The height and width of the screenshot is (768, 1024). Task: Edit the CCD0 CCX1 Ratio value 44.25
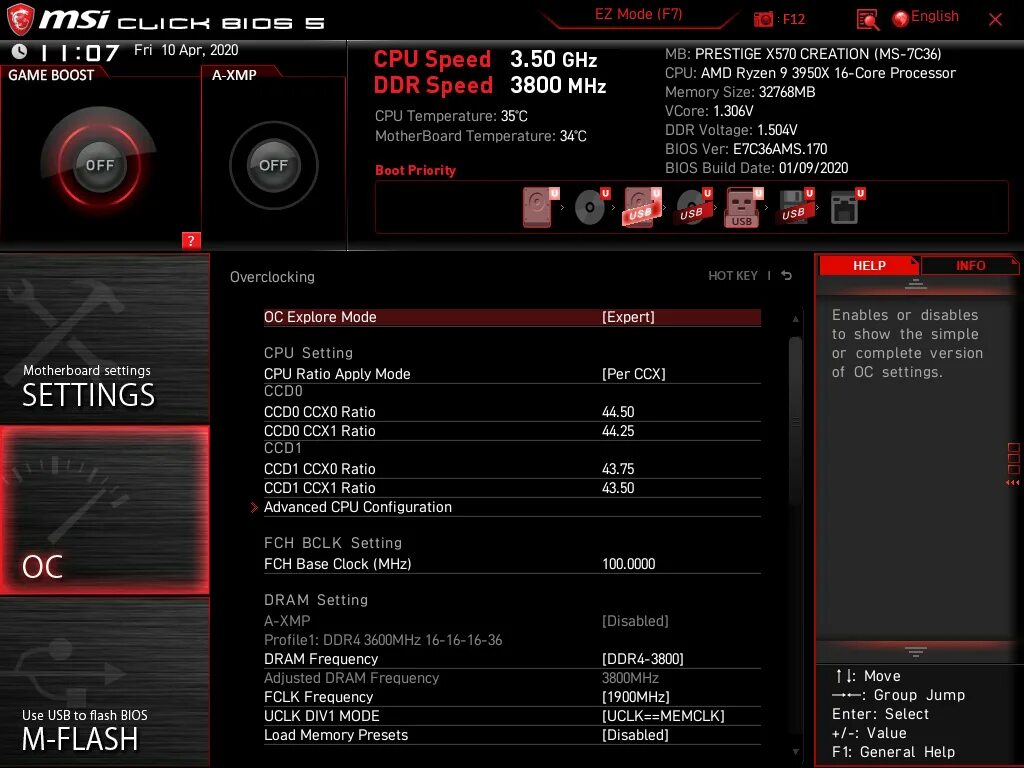[618, 431]
